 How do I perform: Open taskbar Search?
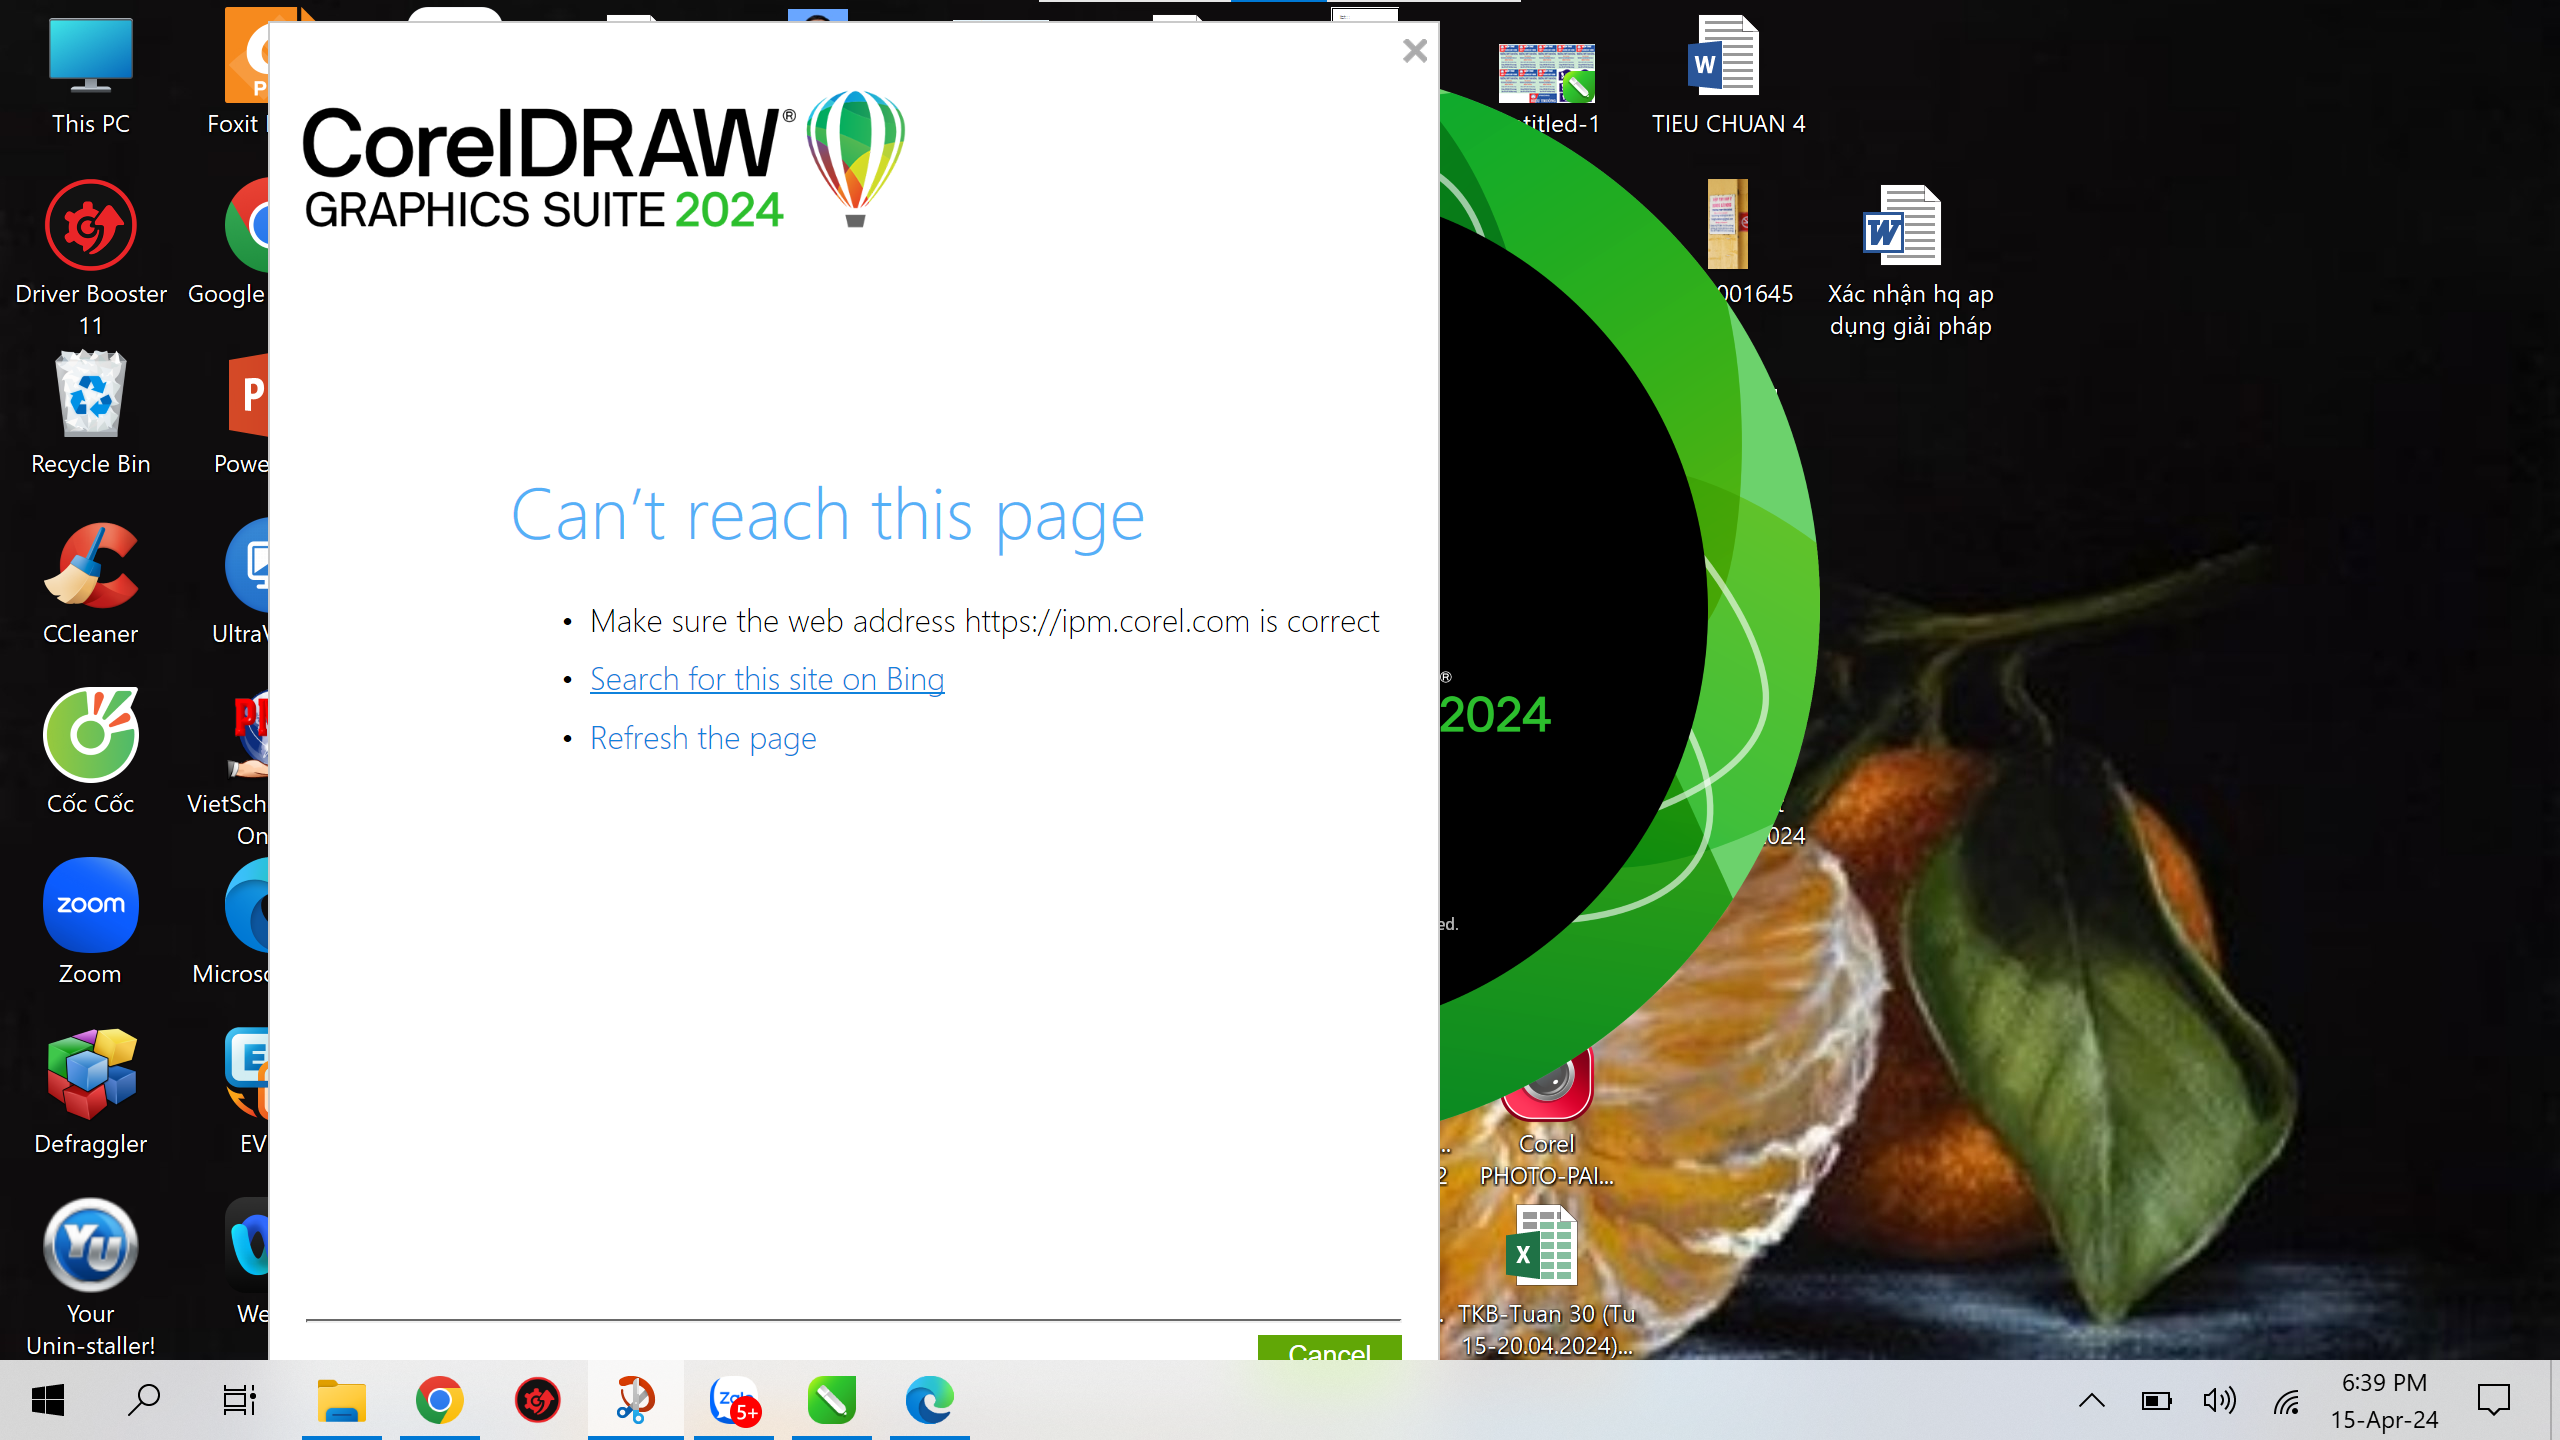tap(144, 1400)
